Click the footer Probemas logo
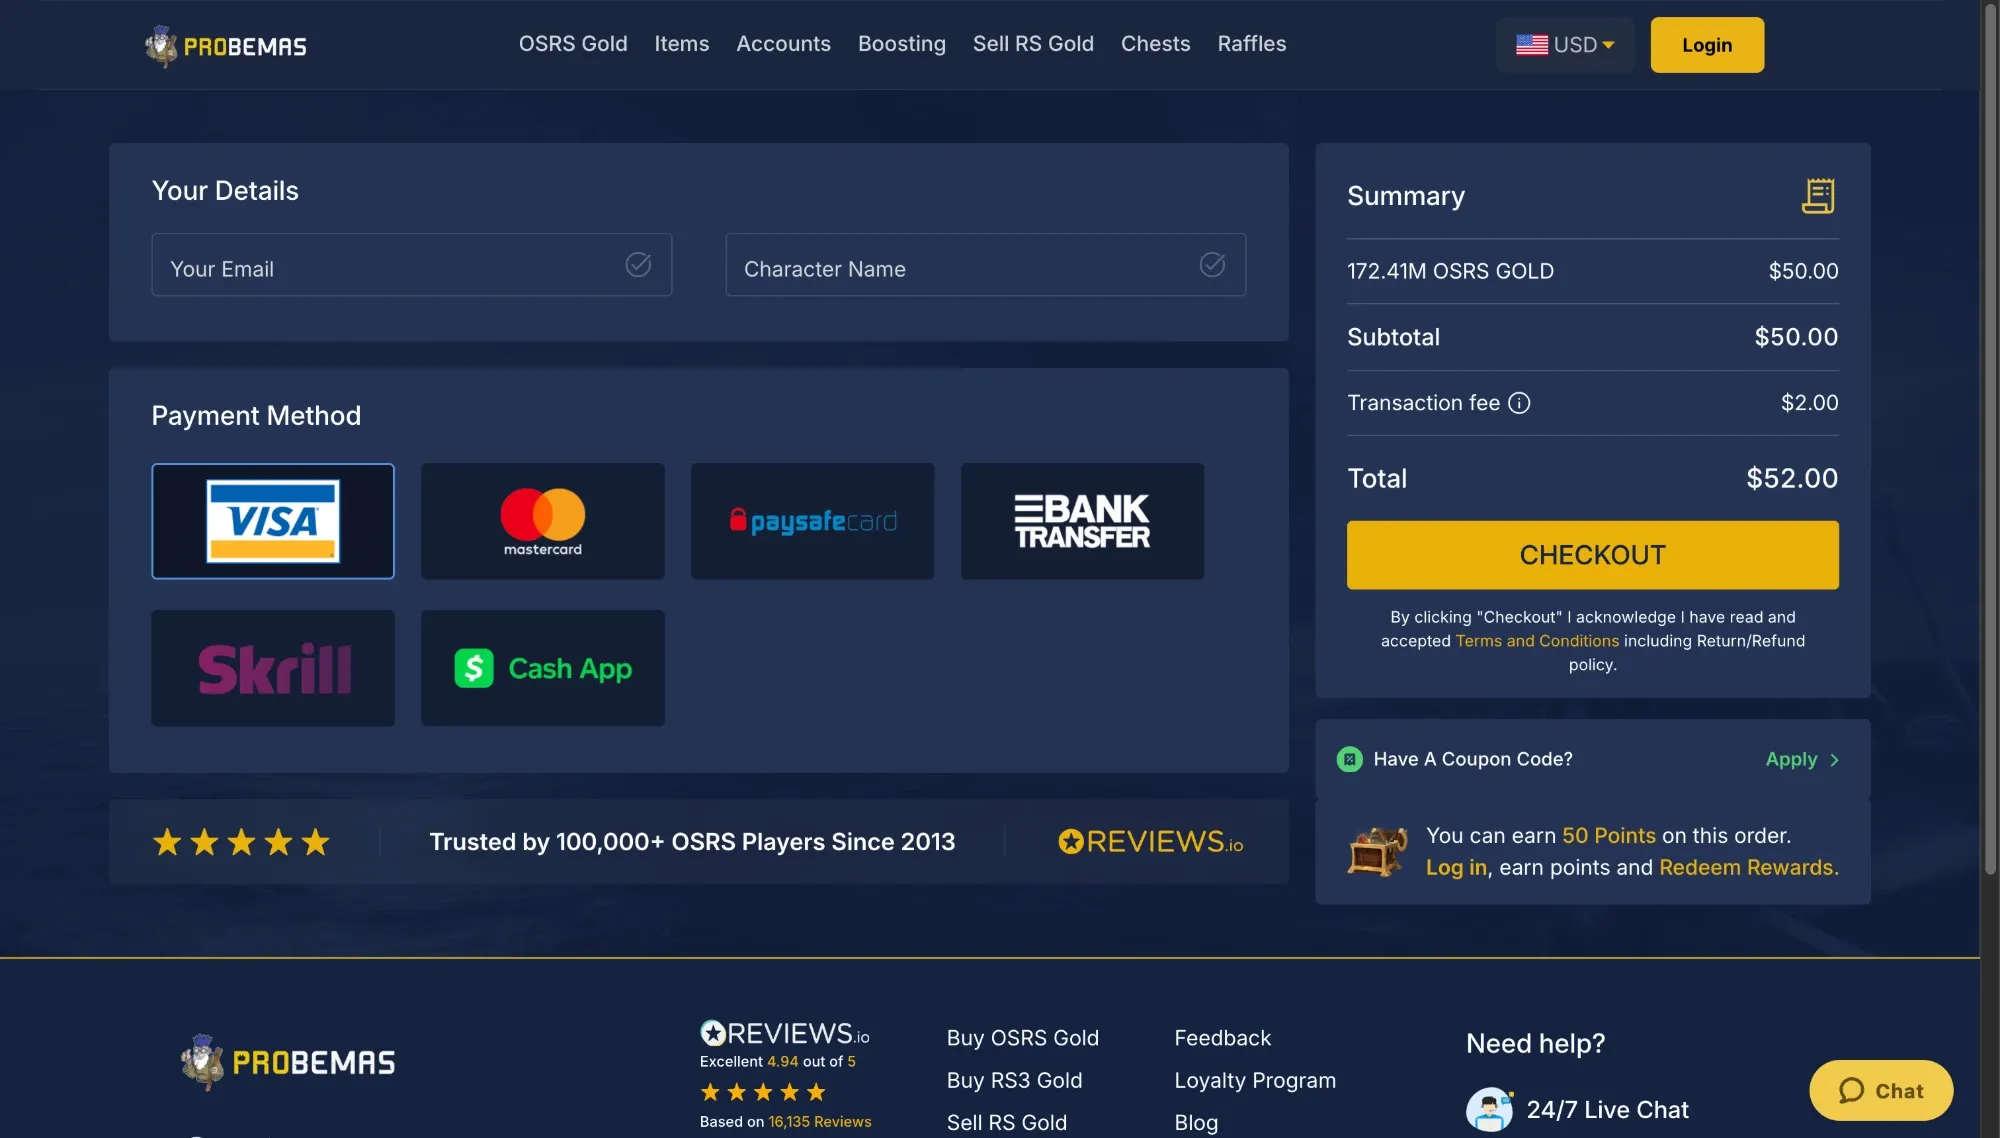Screen dimensions: 2000x1138 pos(288,1062)
